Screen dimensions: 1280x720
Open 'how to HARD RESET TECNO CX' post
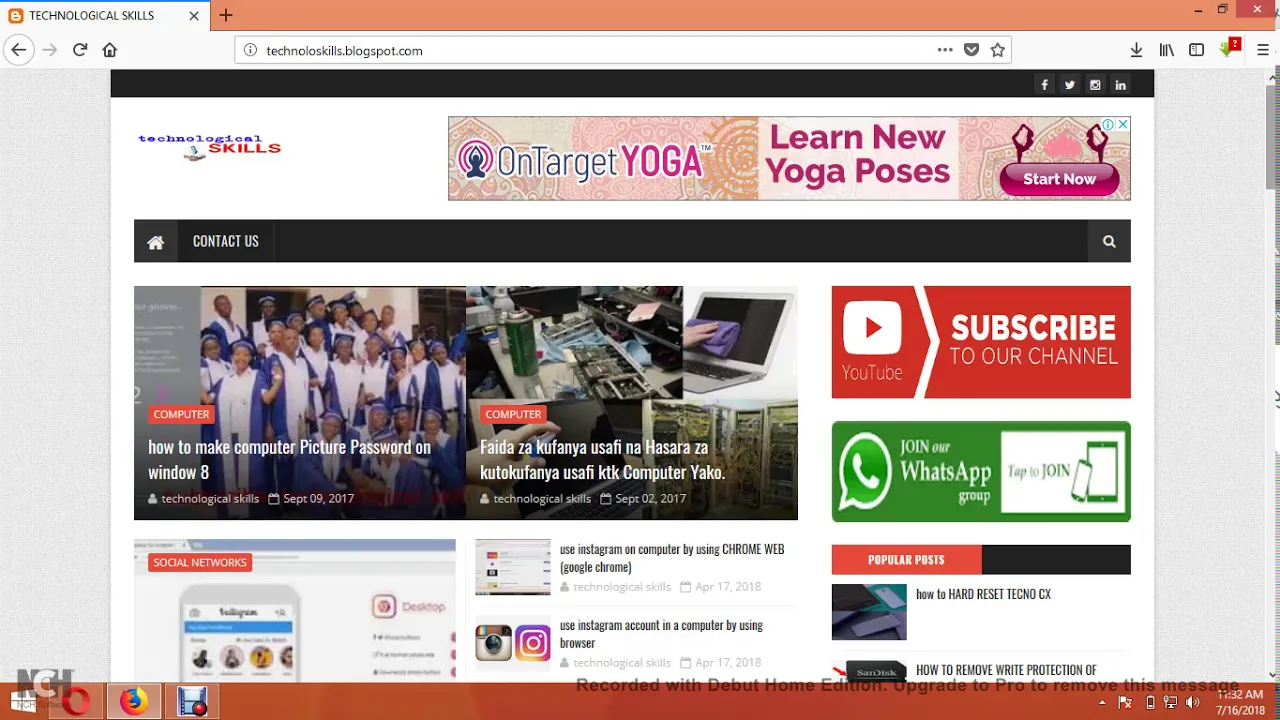click(x=983, y=594)
